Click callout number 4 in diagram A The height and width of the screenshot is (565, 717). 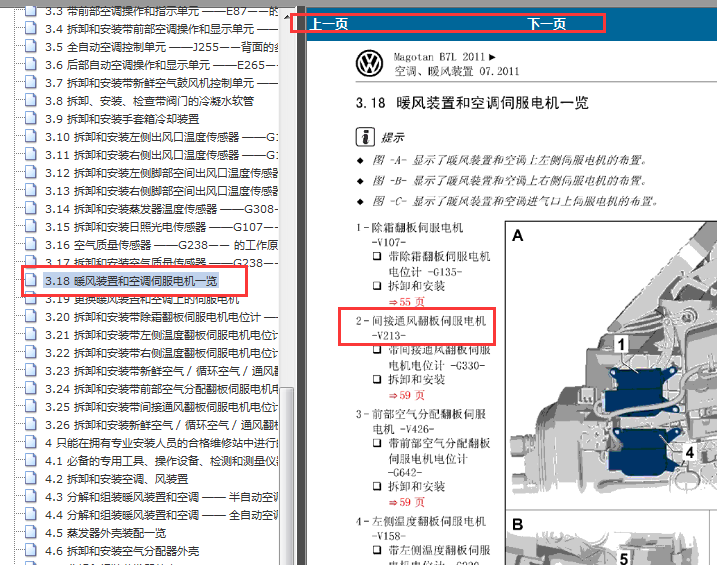[690, 453]
